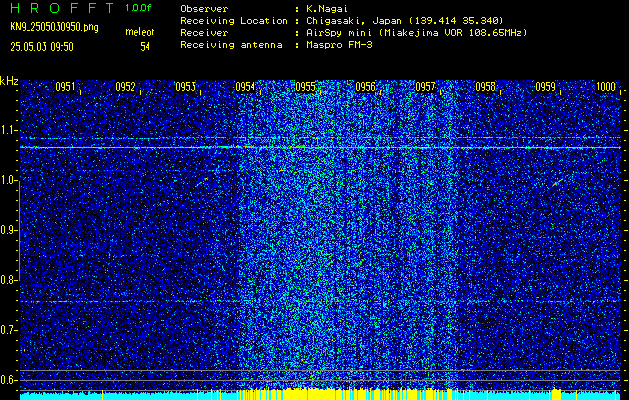Select the 0.6 frequency axis label
This screenshot has height=400, width=629.
point(9,380)
